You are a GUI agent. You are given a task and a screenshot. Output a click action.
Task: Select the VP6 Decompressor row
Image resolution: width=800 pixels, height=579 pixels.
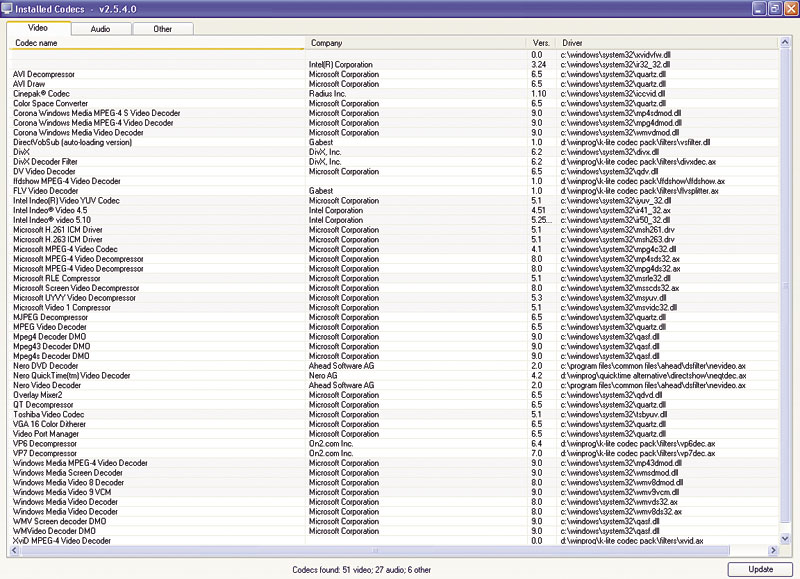tap(394, 443)
